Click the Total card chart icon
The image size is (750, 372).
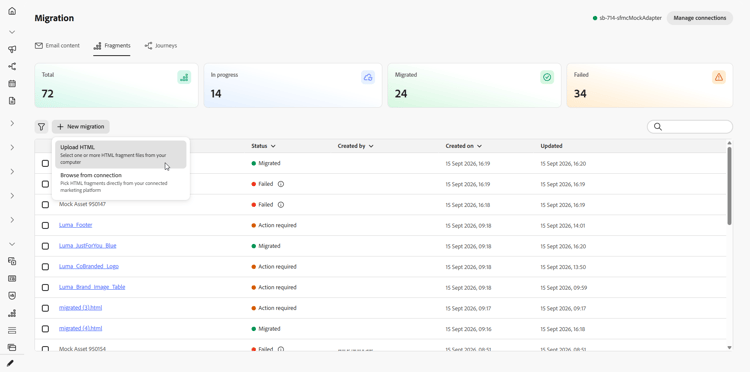pos(184,77)
